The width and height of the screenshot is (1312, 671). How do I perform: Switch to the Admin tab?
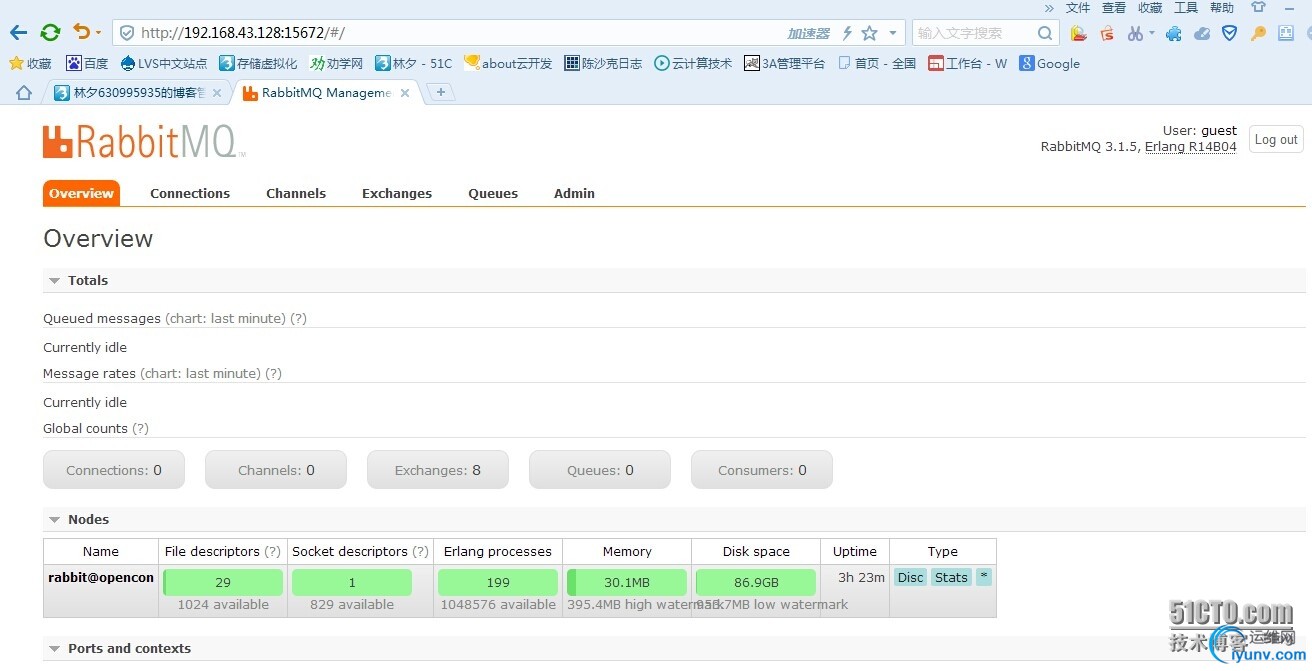(574, 194)
